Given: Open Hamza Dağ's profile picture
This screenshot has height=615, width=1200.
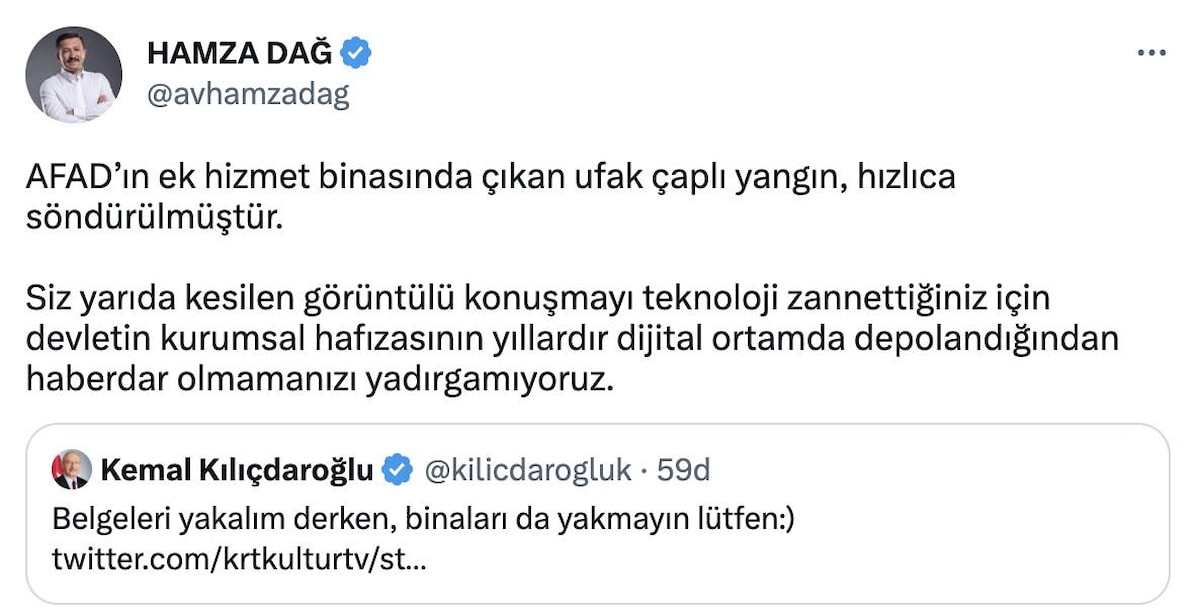Looking at the screenshot, I should [x=73, y=75].
